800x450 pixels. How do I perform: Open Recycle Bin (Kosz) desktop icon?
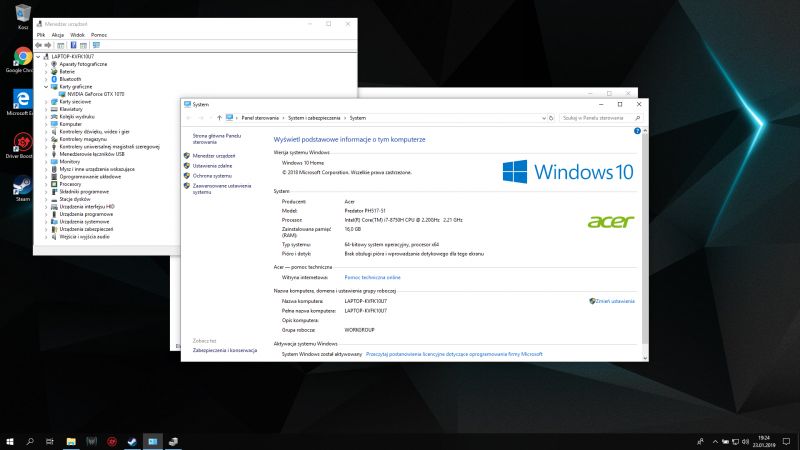click(22, 16)
